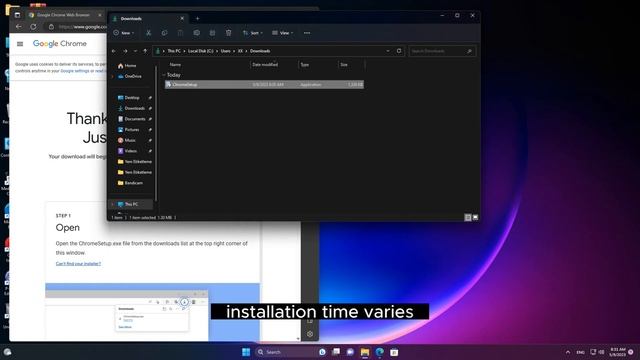Screen dimensions: 640x360
Task: Click the Cut scissors icon in Explorer toolbar
Action: (149, 33)
